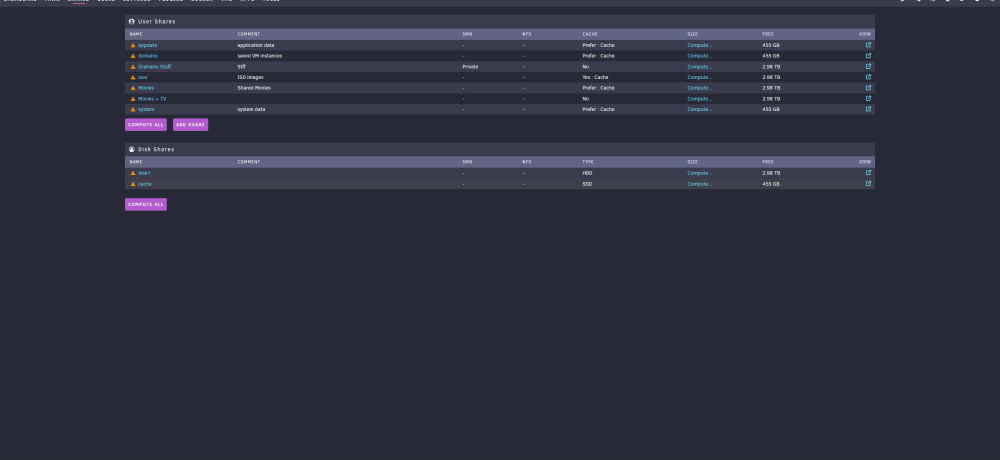Open the appdata share settings
Viewport: 1000px width, 460px height.
tap(147, 45)
